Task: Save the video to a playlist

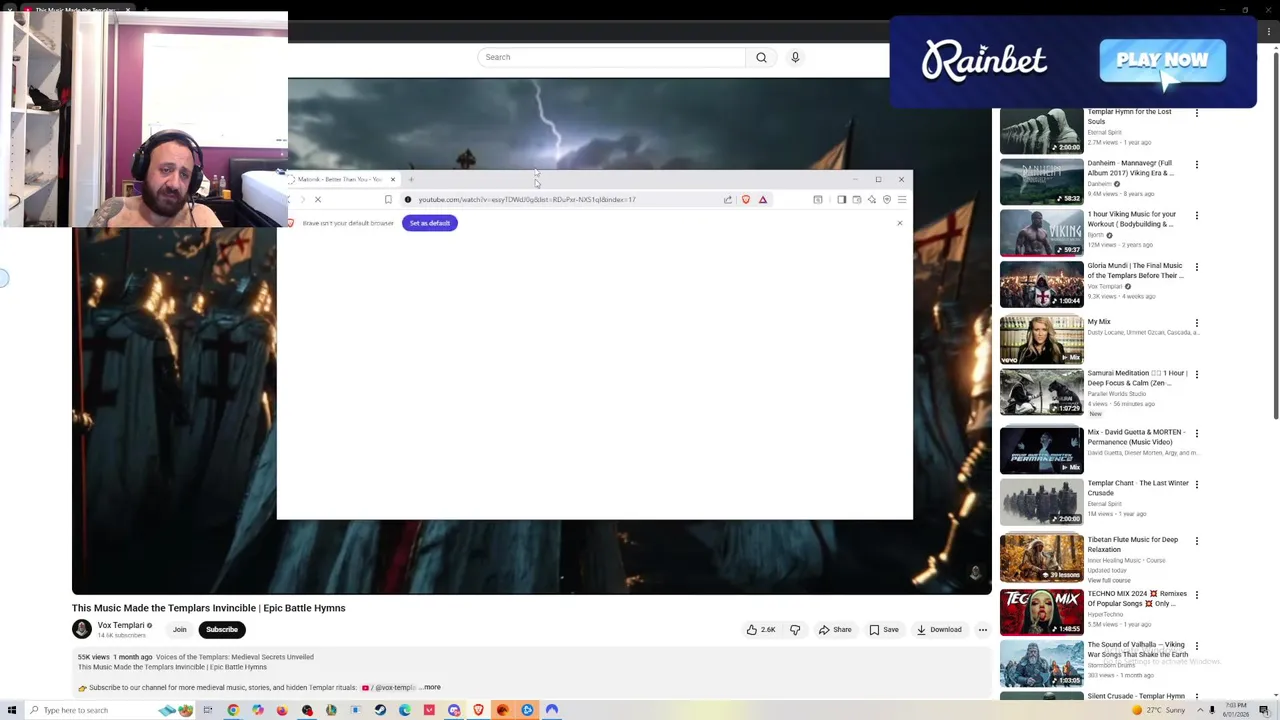Action: [x=884, y=630]
